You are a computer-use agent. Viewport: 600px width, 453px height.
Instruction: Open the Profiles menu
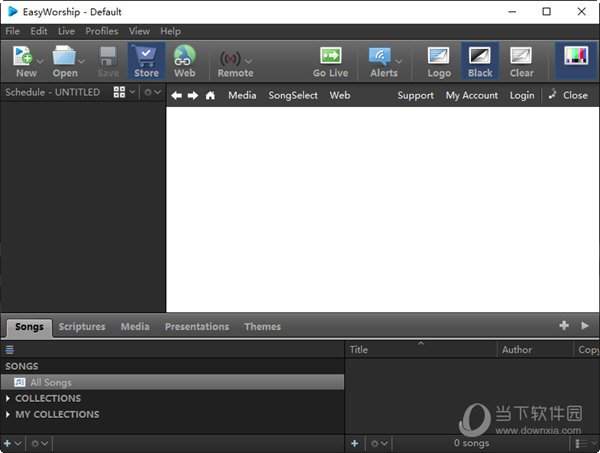point(102,31)
